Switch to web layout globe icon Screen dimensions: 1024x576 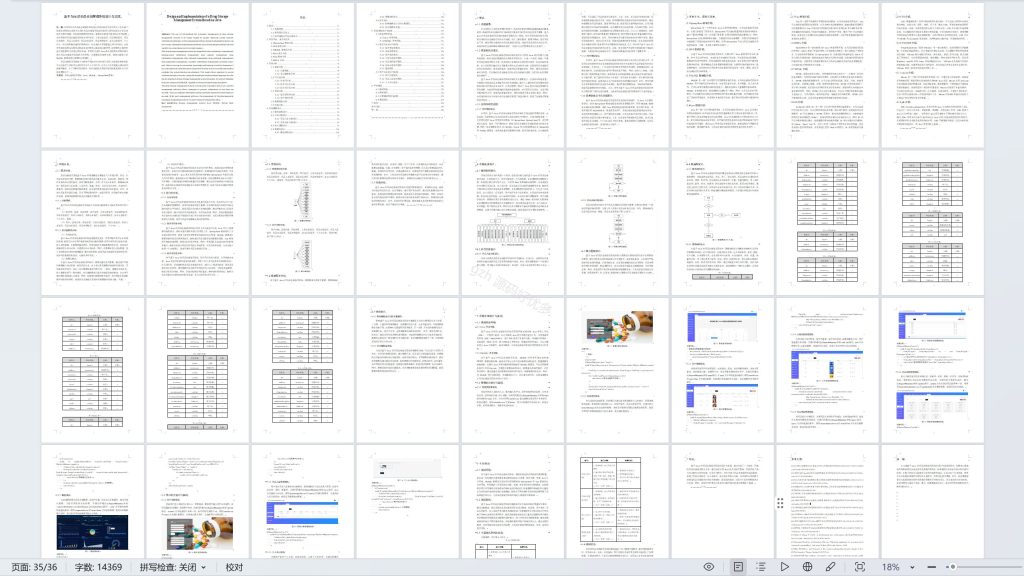(807, 567)
